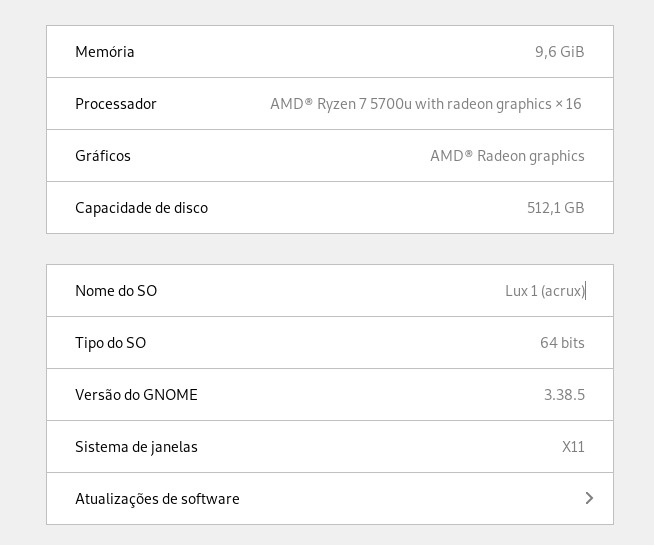The height and width of the screenshot is (545, 654).
Task: Click the Memória label
Action: [x=105, y=52]
